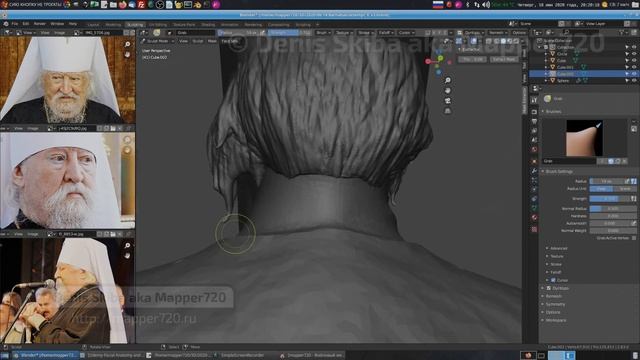Switch to the Shading workspace tab

tap(208, 24)
